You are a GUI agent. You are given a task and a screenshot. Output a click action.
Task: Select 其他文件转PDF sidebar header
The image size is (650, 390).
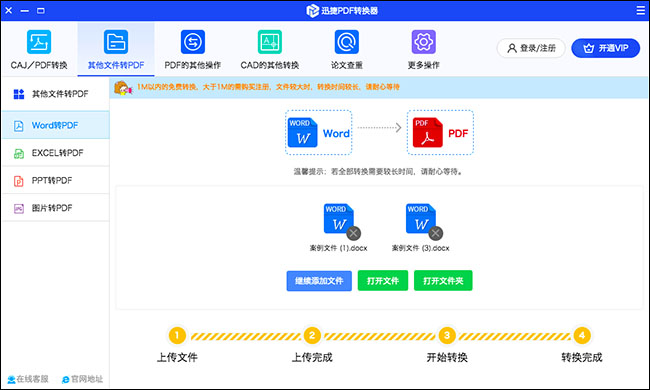pos(56,94)
